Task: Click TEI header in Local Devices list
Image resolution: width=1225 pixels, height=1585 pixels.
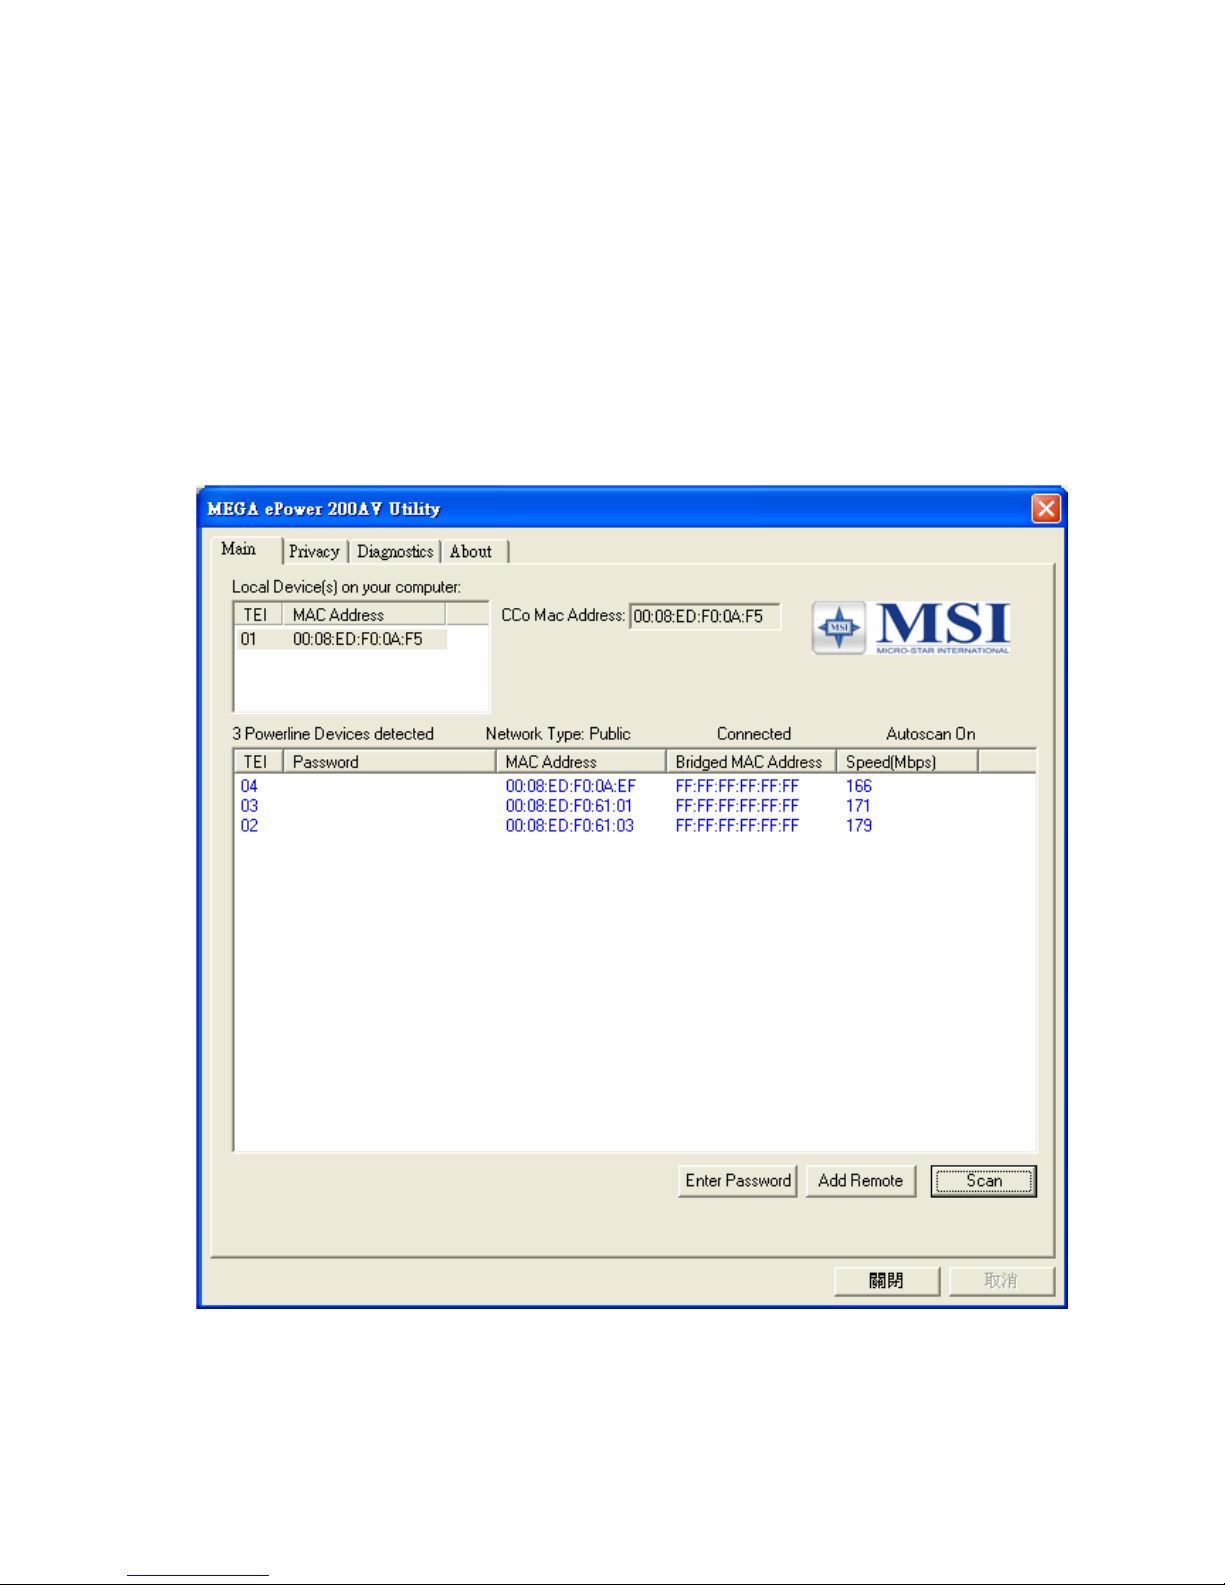Action: [256, 615]
